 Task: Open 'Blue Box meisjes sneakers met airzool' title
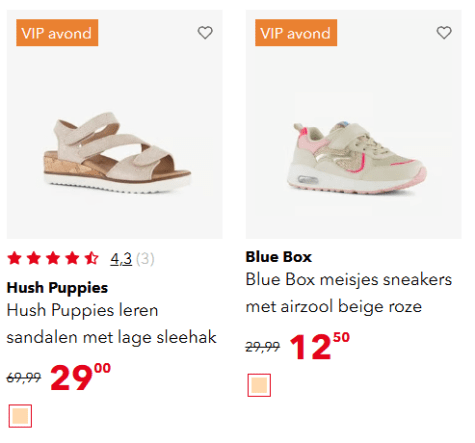coord(349,293)
